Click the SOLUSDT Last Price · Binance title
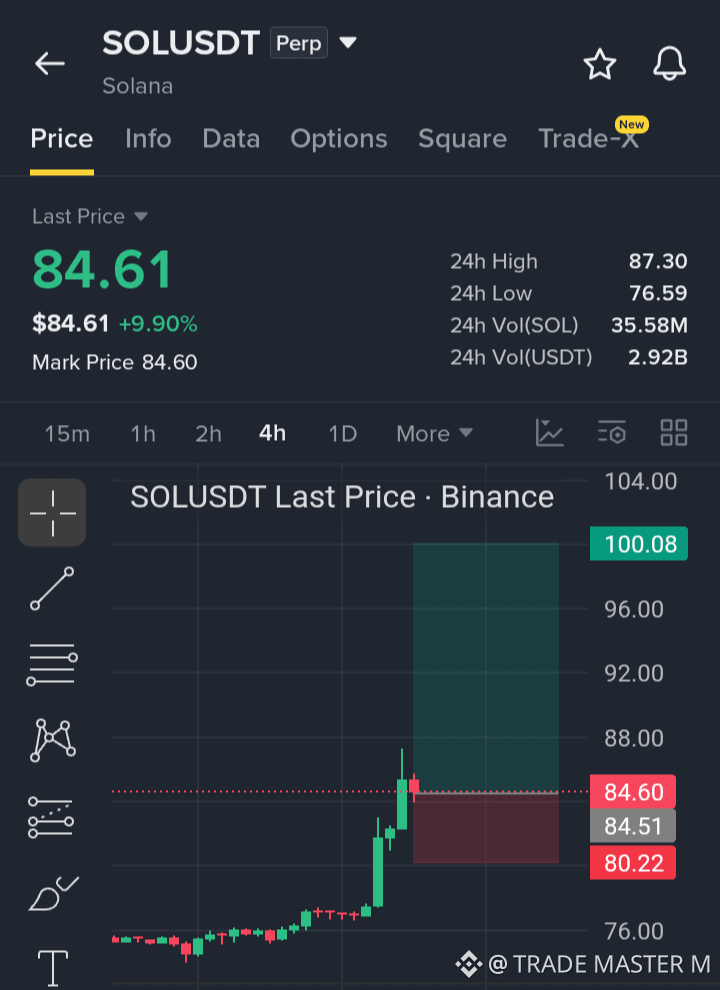 tap(342, 497)
